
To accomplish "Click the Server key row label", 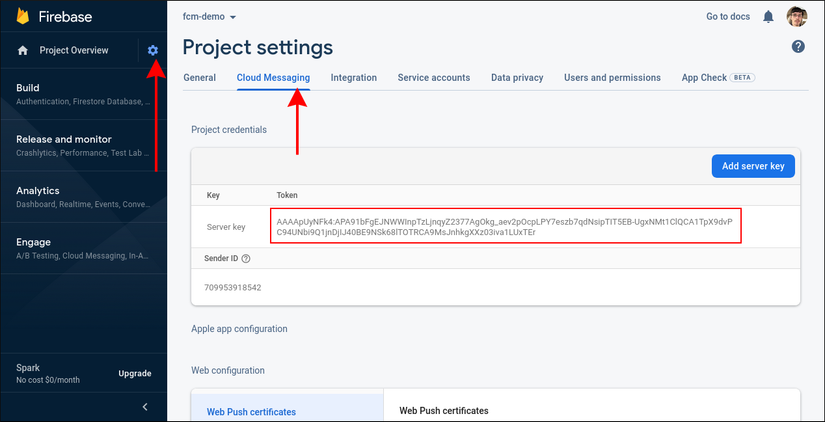I will click(x=226, y=227).
